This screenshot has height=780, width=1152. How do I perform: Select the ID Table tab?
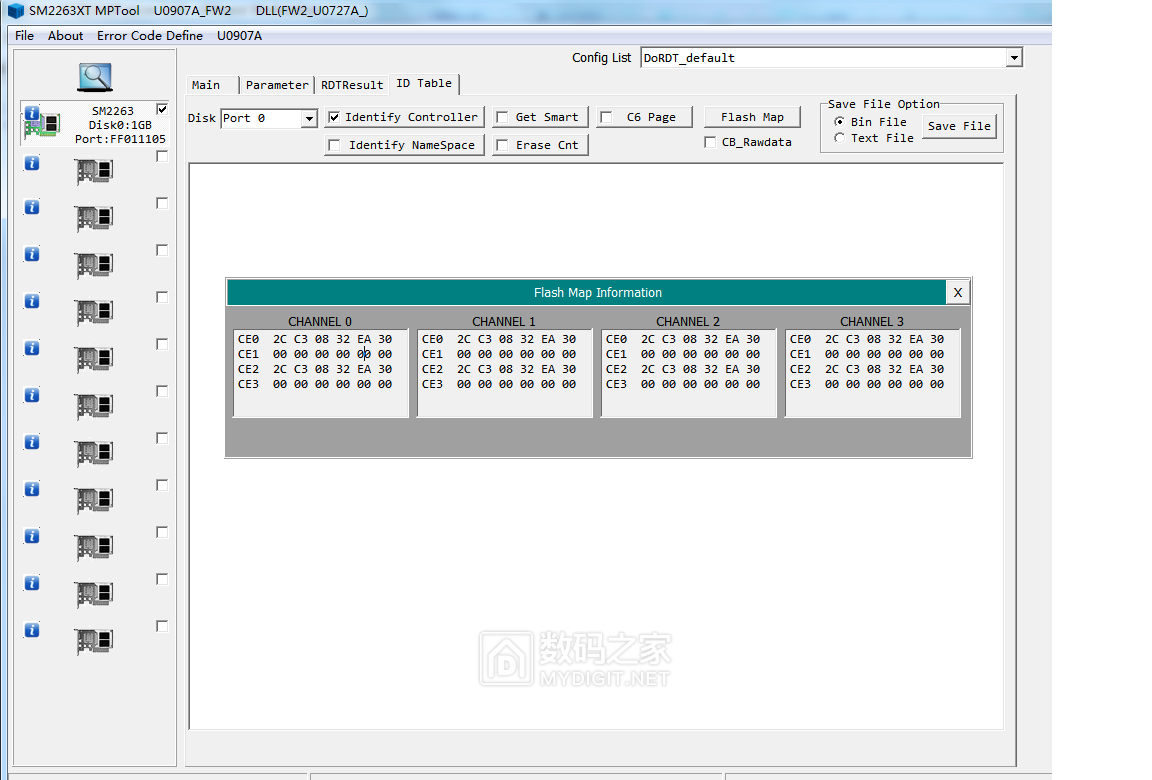424,84
